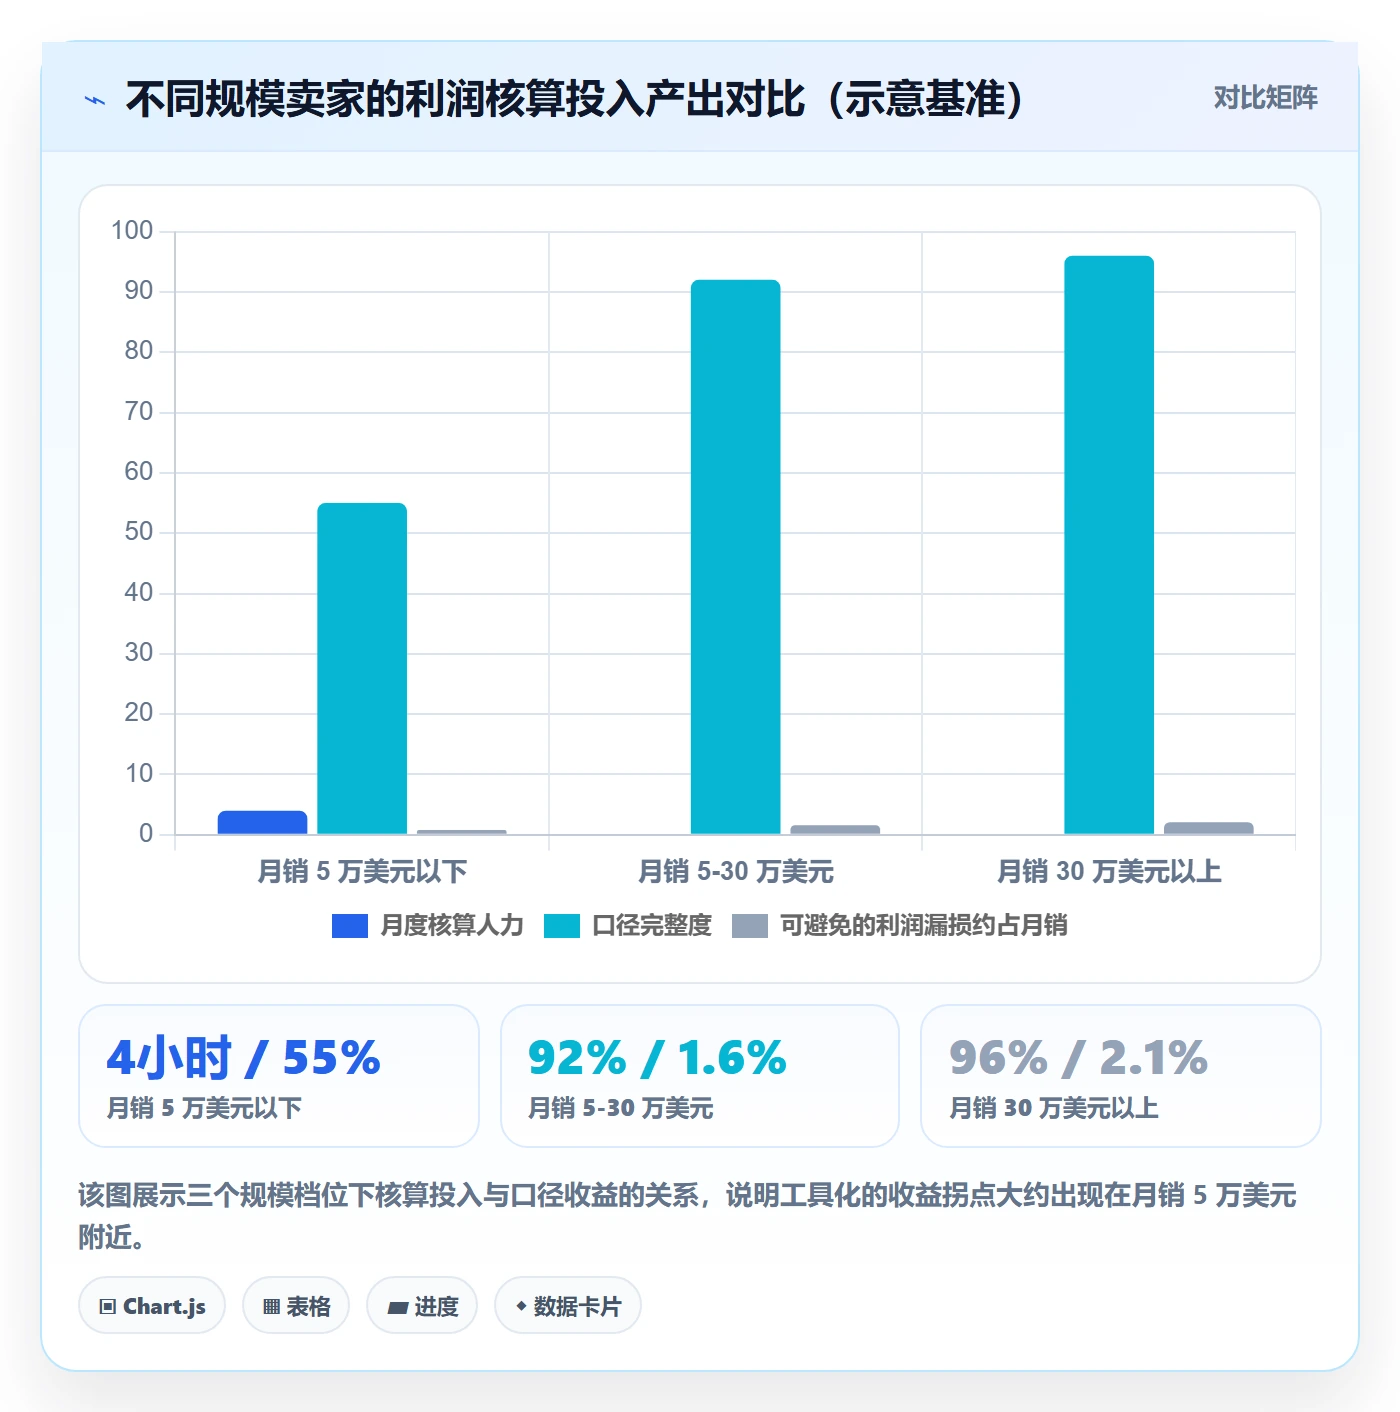Click the 4小时 / 55% stat card

pyautogui.click(x=279, y=1076)
